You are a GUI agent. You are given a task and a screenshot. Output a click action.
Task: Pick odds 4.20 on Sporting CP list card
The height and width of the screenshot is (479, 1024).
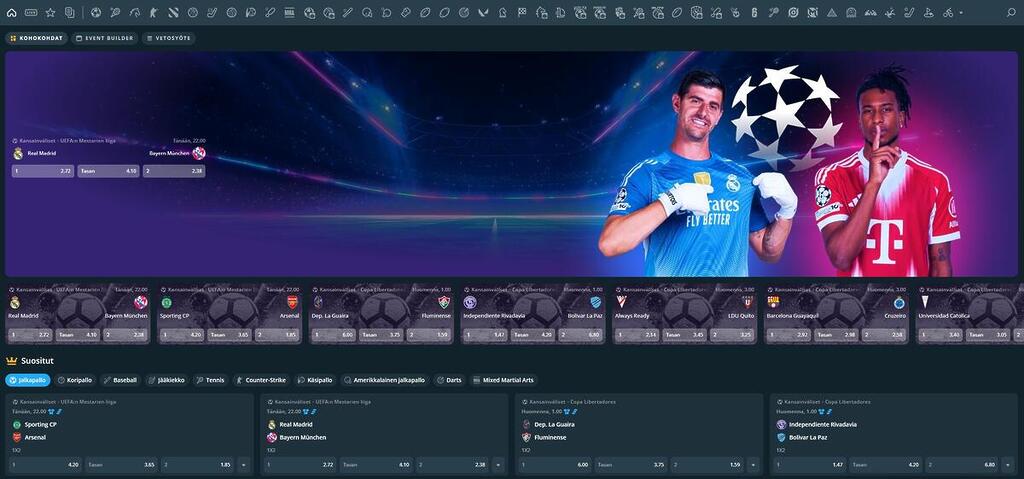pos(44,465)
